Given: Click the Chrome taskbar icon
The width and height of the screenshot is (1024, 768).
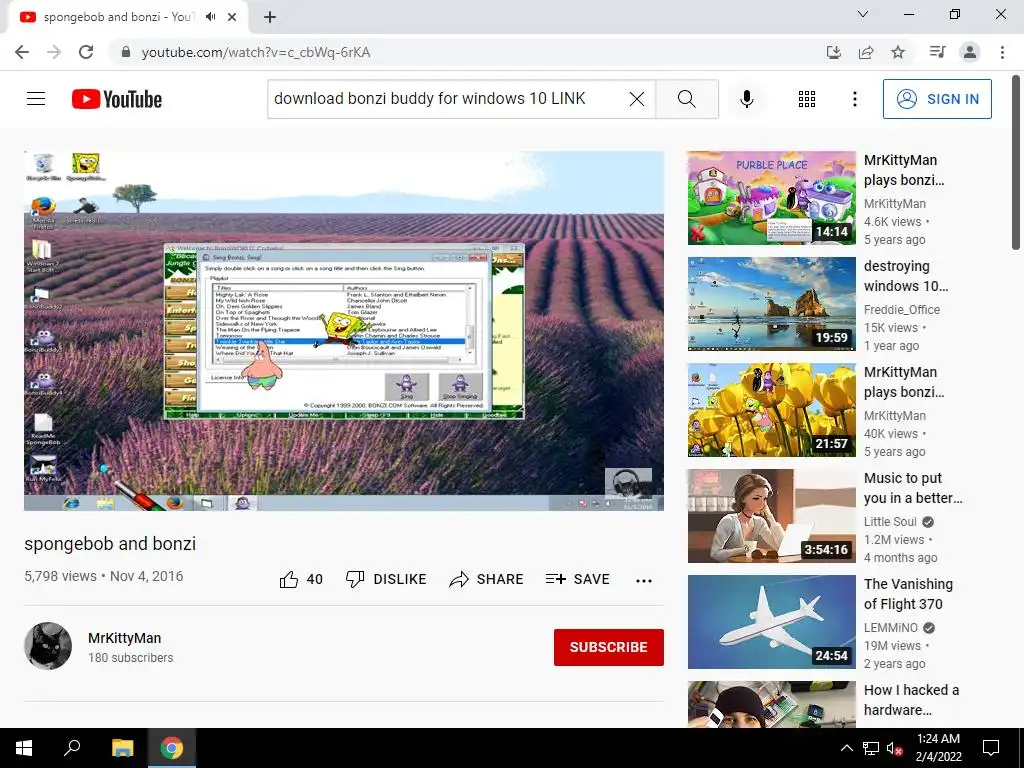Looking at the screenshot, I should [x=172, y=748].
